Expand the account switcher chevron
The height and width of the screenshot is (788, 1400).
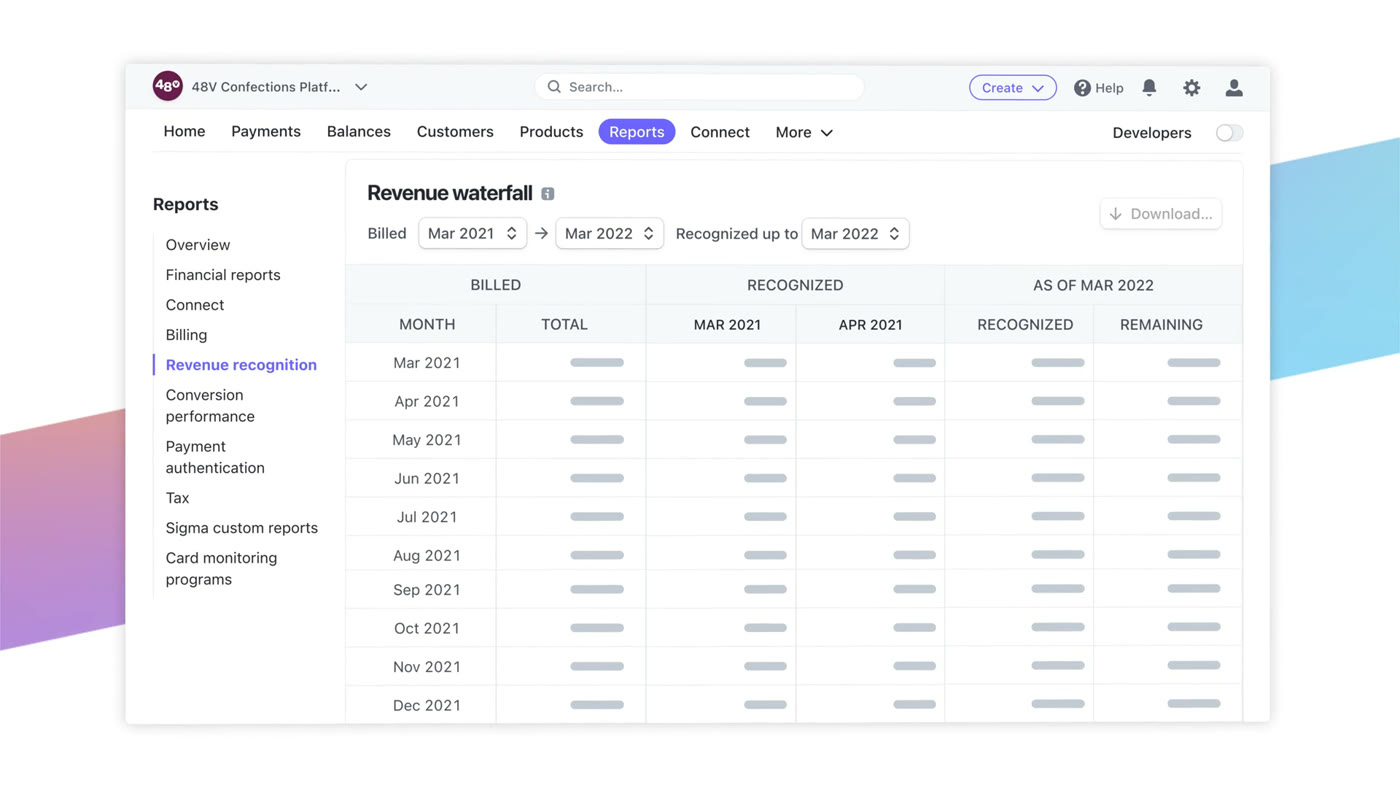point(361,87)
